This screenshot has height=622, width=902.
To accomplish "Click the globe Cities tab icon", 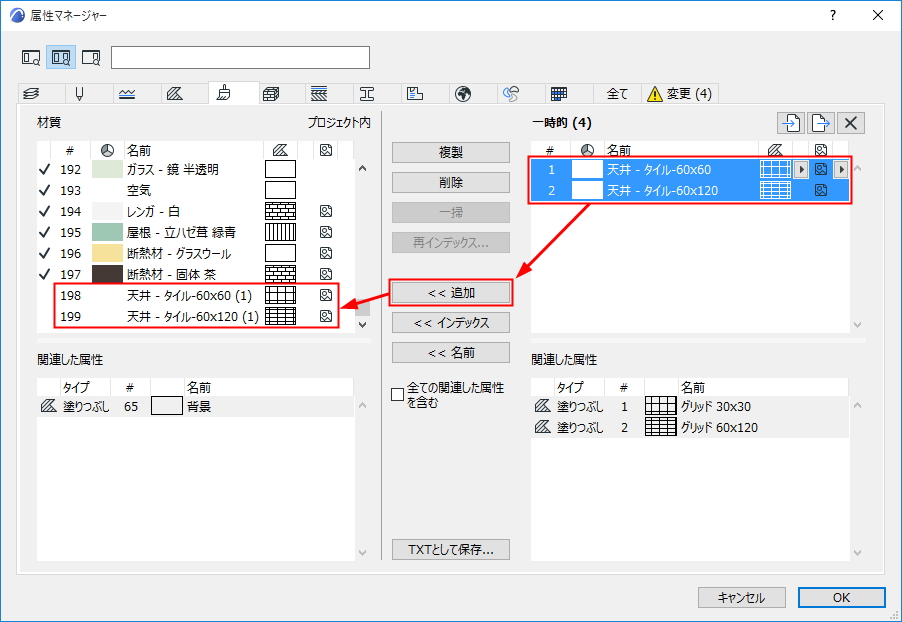I will point(463,94).
